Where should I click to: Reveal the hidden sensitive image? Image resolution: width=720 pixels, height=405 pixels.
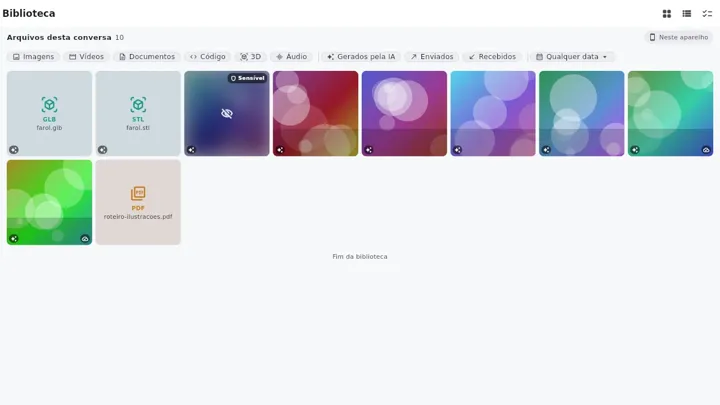pyautogui.click(x=227, y=113)
